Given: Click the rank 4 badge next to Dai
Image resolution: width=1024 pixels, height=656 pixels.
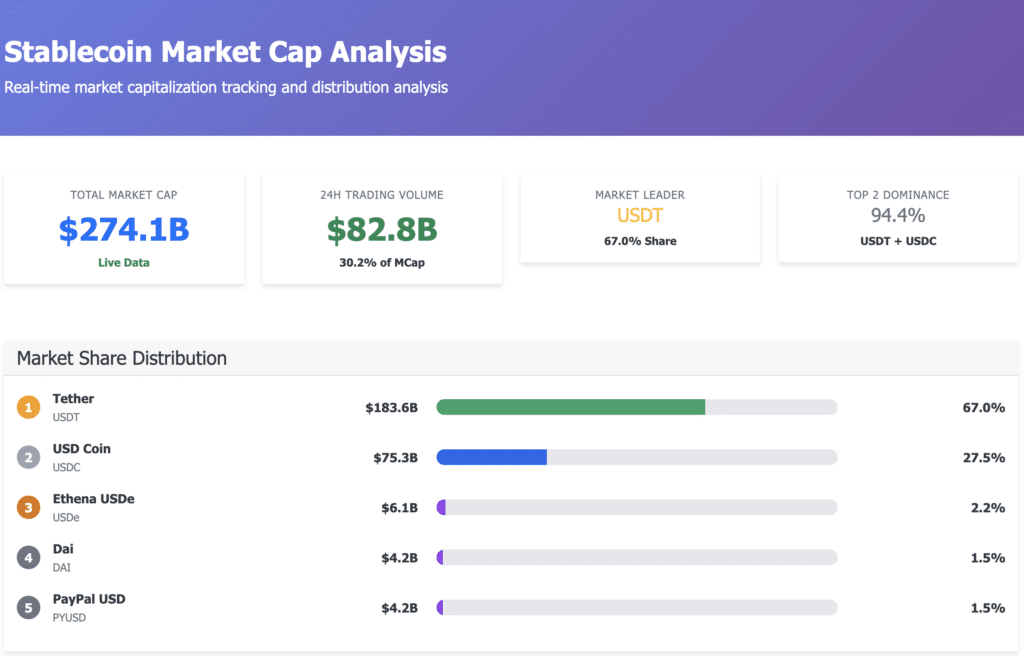Looking at the screenshot, I should tap(28, 557).
